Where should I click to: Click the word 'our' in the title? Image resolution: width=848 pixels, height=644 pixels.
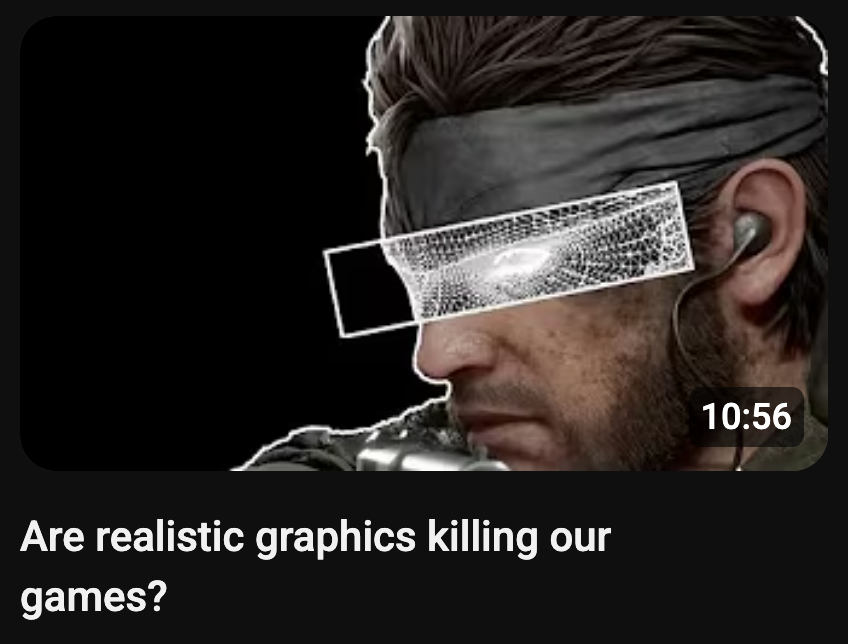click(x=580, y=539)
